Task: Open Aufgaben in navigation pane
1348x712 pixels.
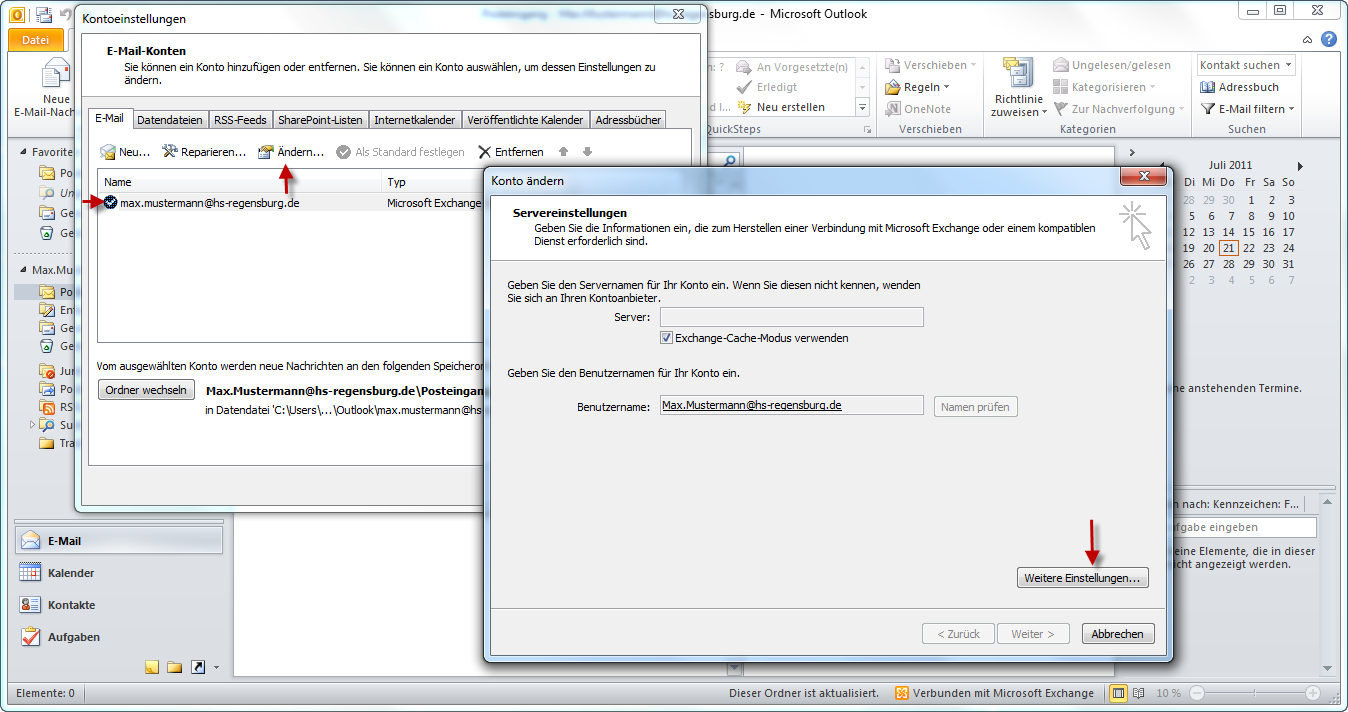Action: (118, 637)
